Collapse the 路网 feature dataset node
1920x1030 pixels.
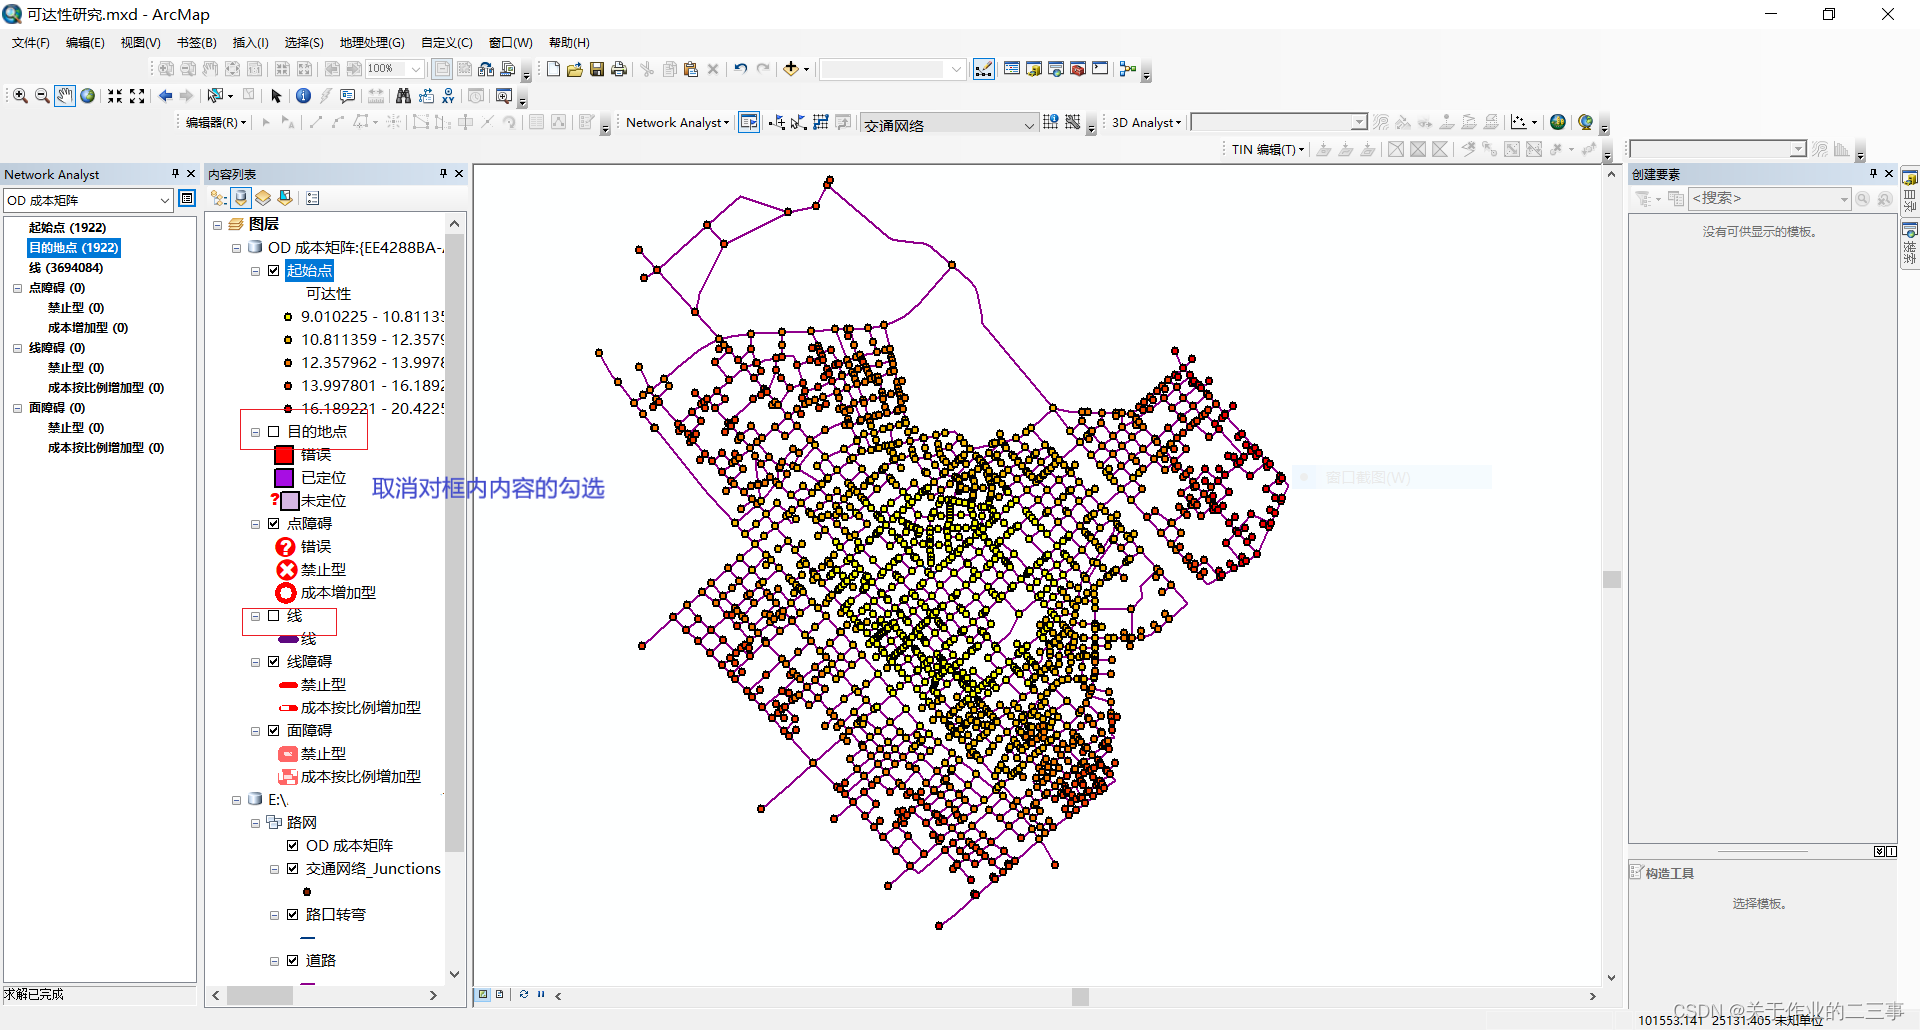(x=256, y=823)
